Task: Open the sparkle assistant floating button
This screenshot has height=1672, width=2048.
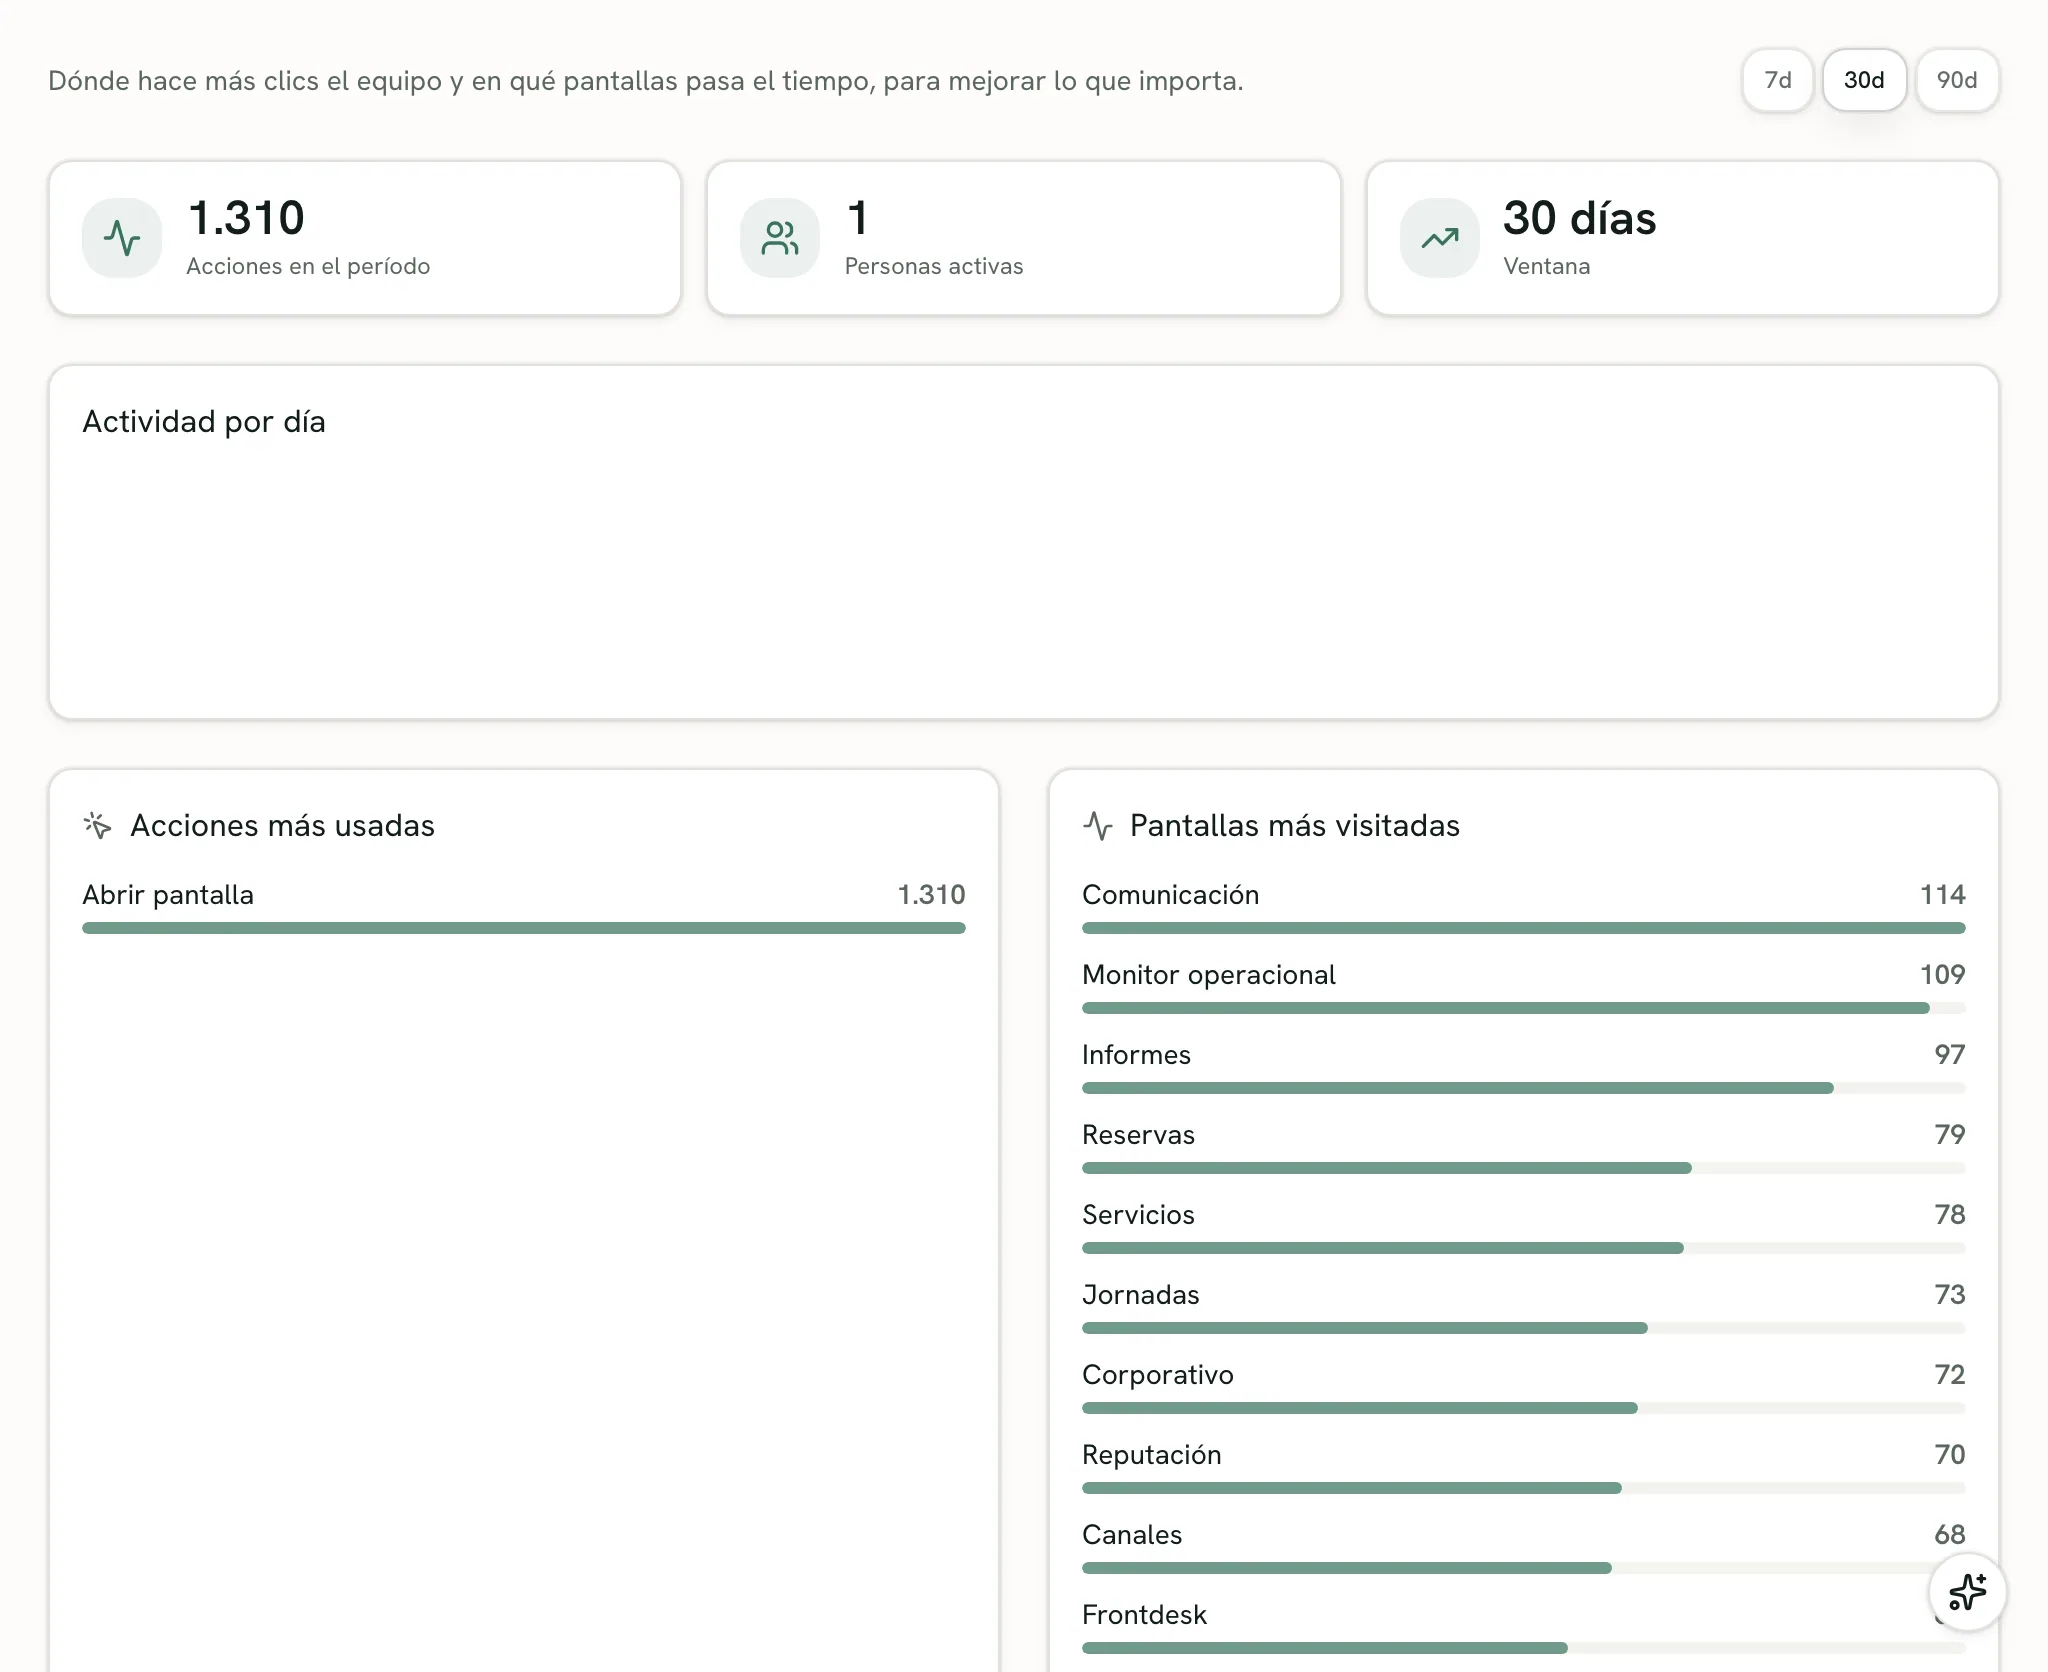Action: (x=1967, y=1592)
